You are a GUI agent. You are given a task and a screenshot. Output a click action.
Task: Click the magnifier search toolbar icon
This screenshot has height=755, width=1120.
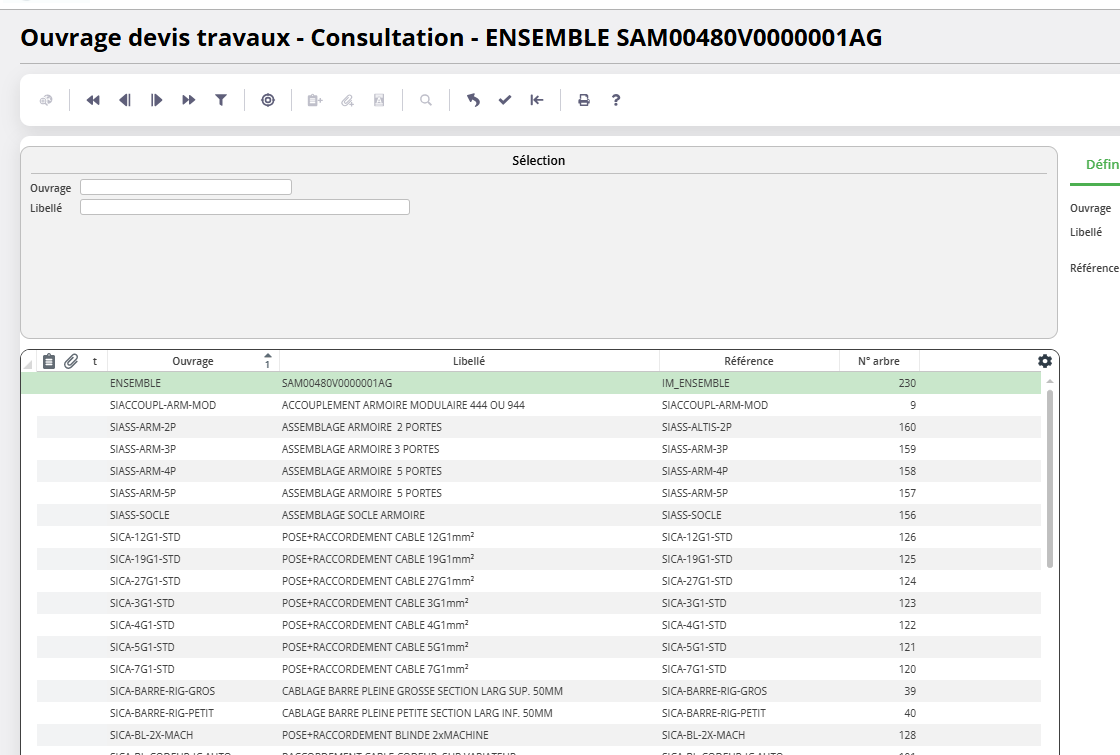(426, 100)
